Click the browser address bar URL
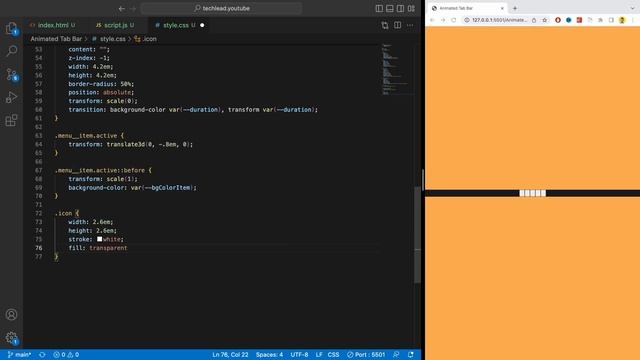The height and width of the screenshot is (360, 640). 499,20
